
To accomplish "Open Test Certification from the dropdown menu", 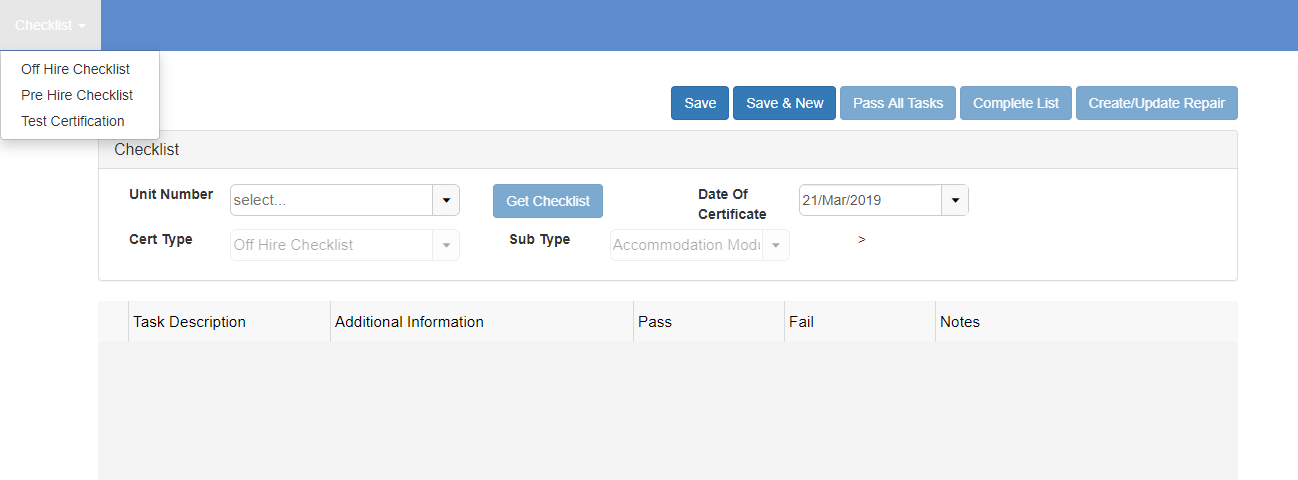I will (73, 121).
